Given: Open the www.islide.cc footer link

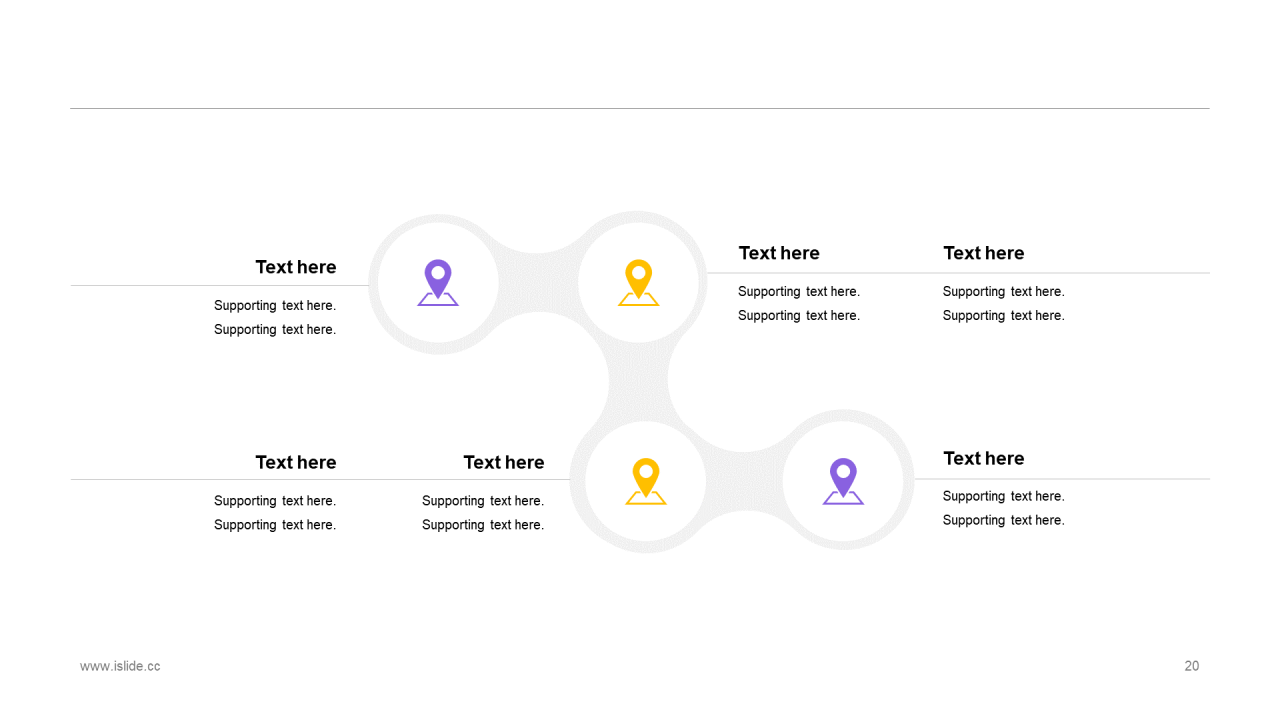Looking at the screenshot, I should (x=120, y=666).
